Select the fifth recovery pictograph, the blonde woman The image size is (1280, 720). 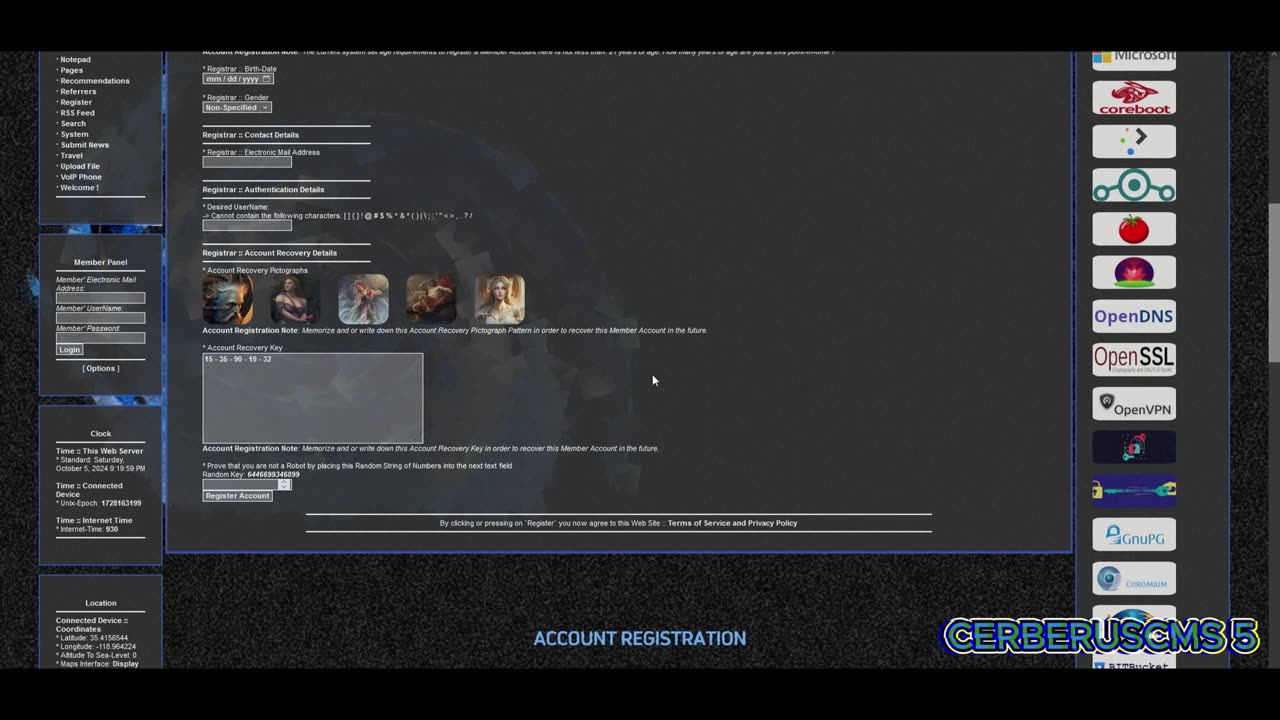click(499, 299)
